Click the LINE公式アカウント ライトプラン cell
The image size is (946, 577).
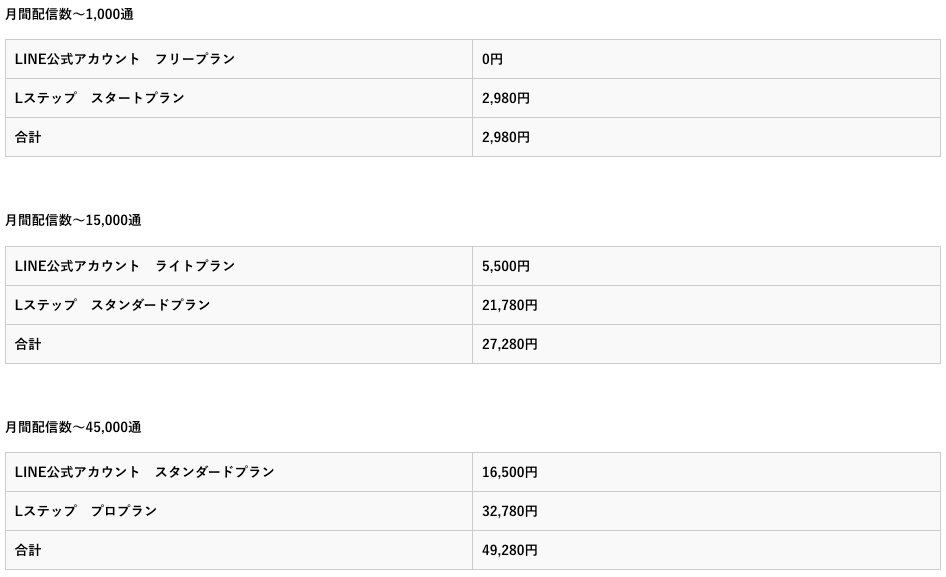(x=239, y=266)
